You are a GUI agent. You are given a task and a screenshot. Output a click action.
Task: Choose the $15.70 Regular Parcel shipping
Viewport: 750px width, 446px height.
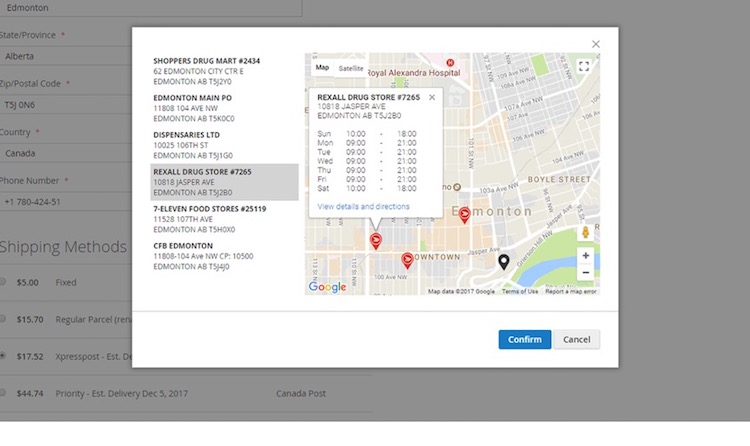pos(3,319)
